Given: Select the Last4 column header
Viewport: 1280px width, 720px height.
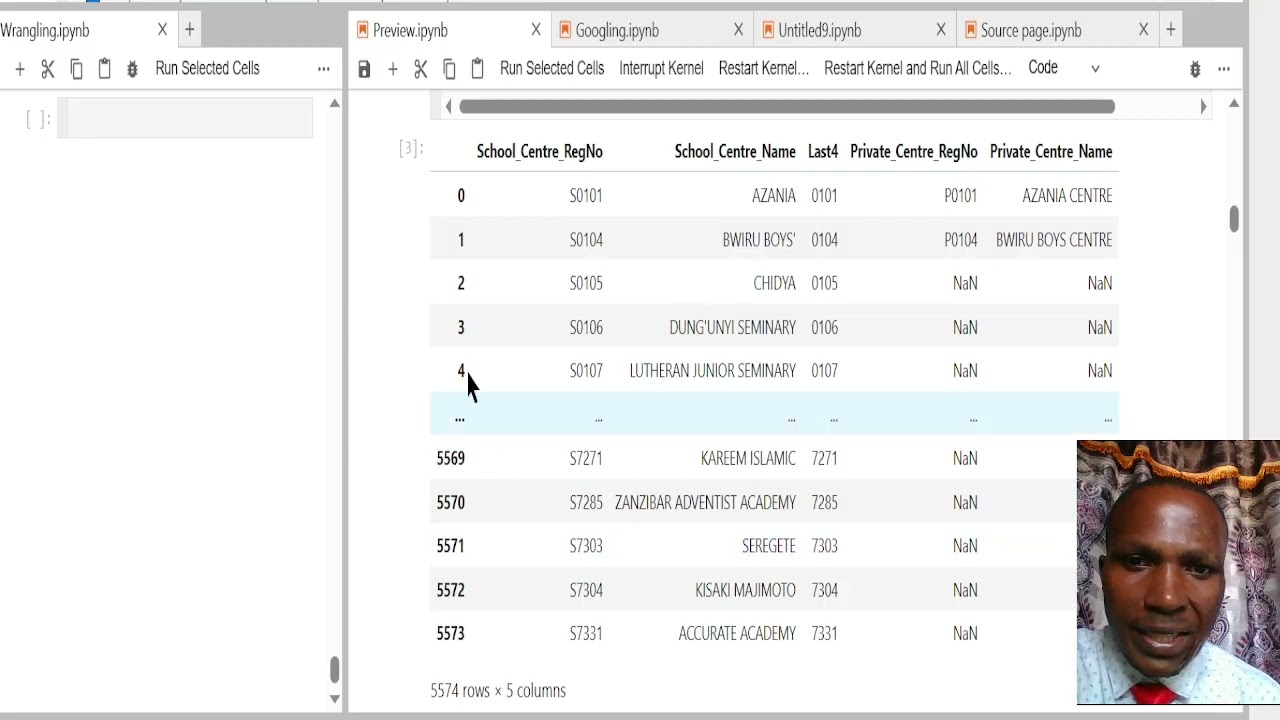Looking at the screenshot, I should pos(823,152).
